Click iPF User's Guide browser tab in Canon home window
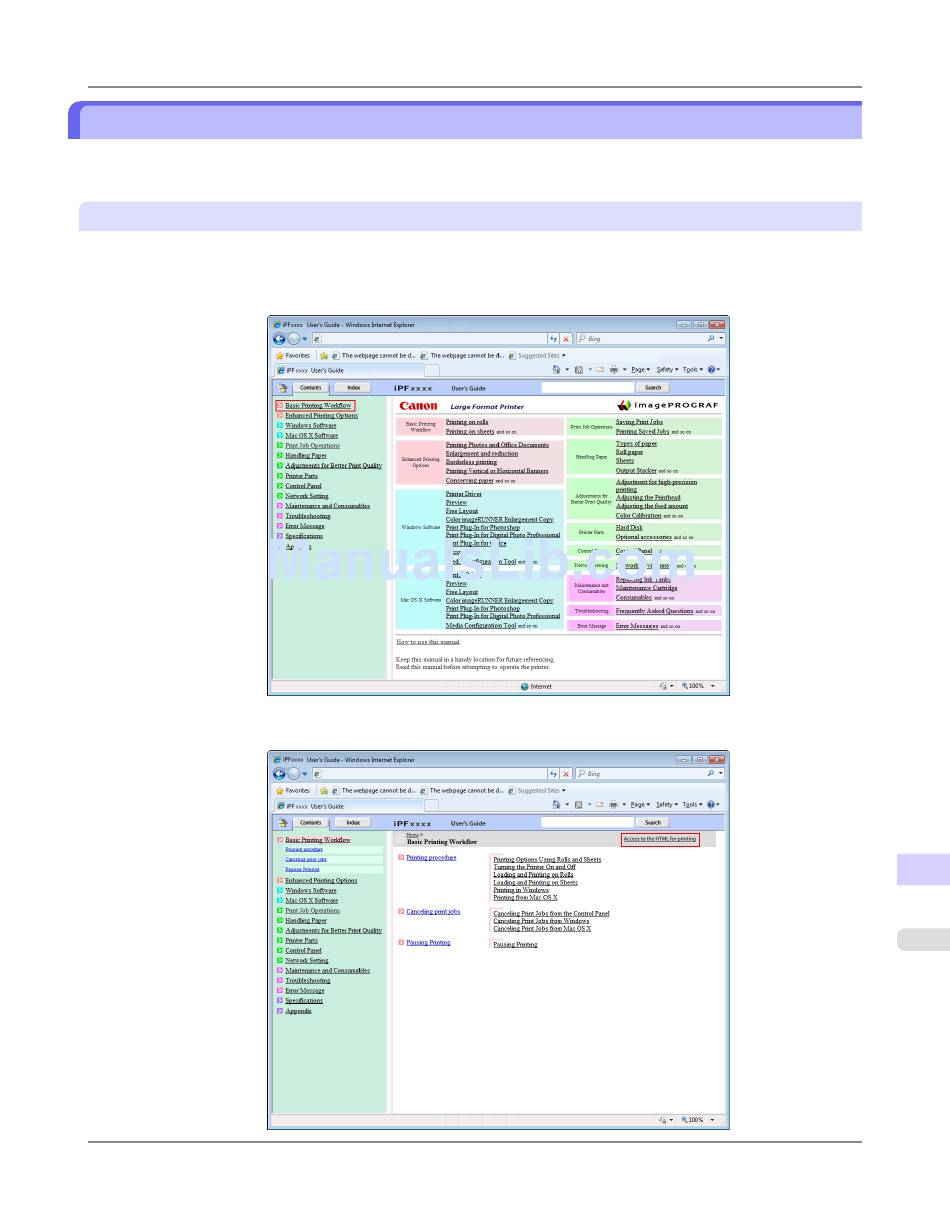This screenshot has width=950, height=1229. click(x=348, y=370)
